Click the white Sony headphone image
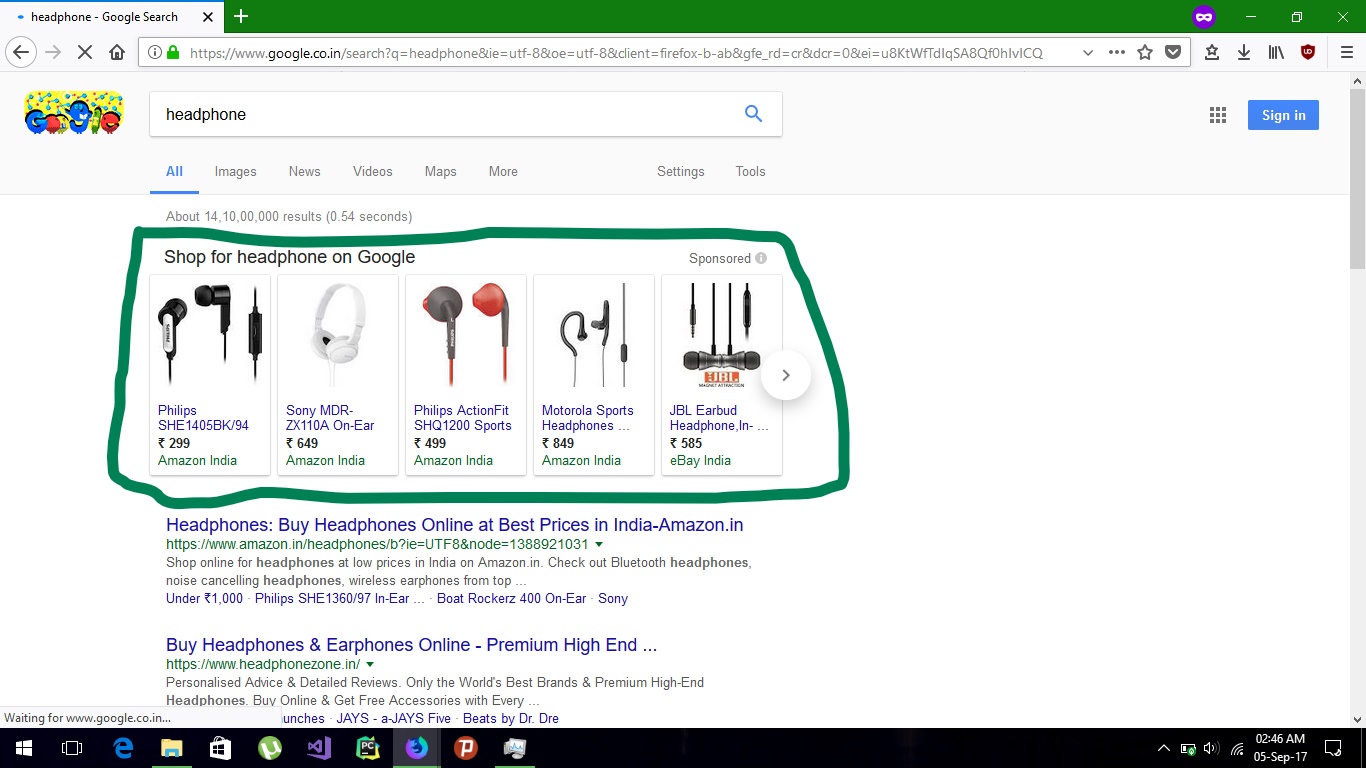This screenshot has height=768, width=1366. (x=338, y=335)
